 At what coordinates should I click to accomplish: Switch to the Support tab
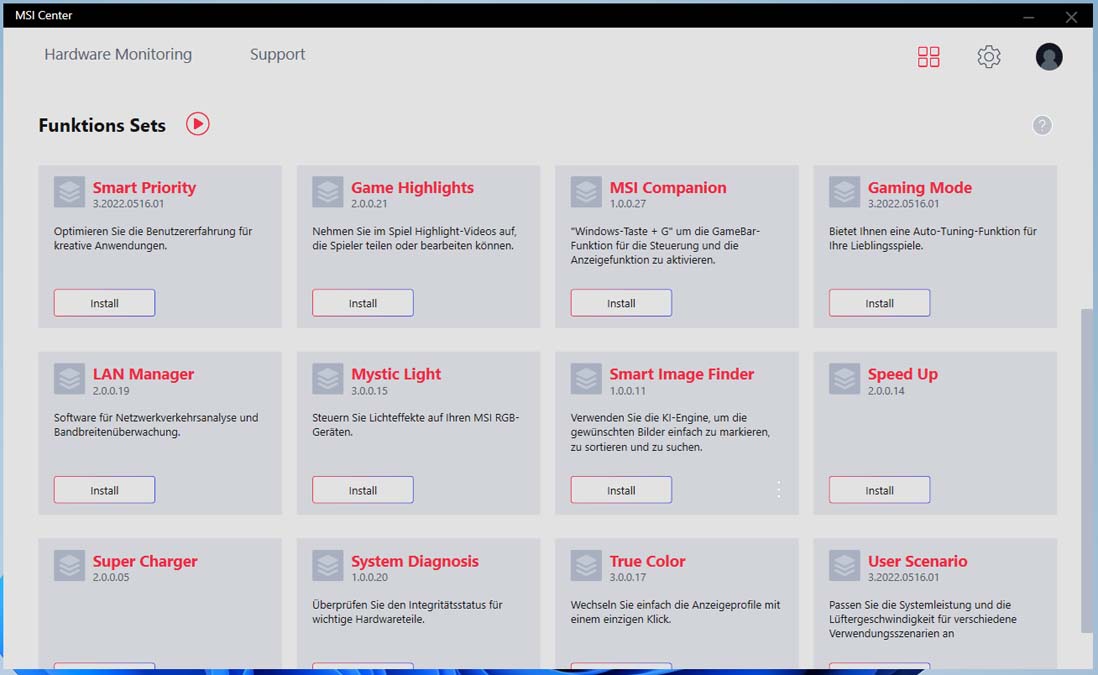tap(277, 55)
